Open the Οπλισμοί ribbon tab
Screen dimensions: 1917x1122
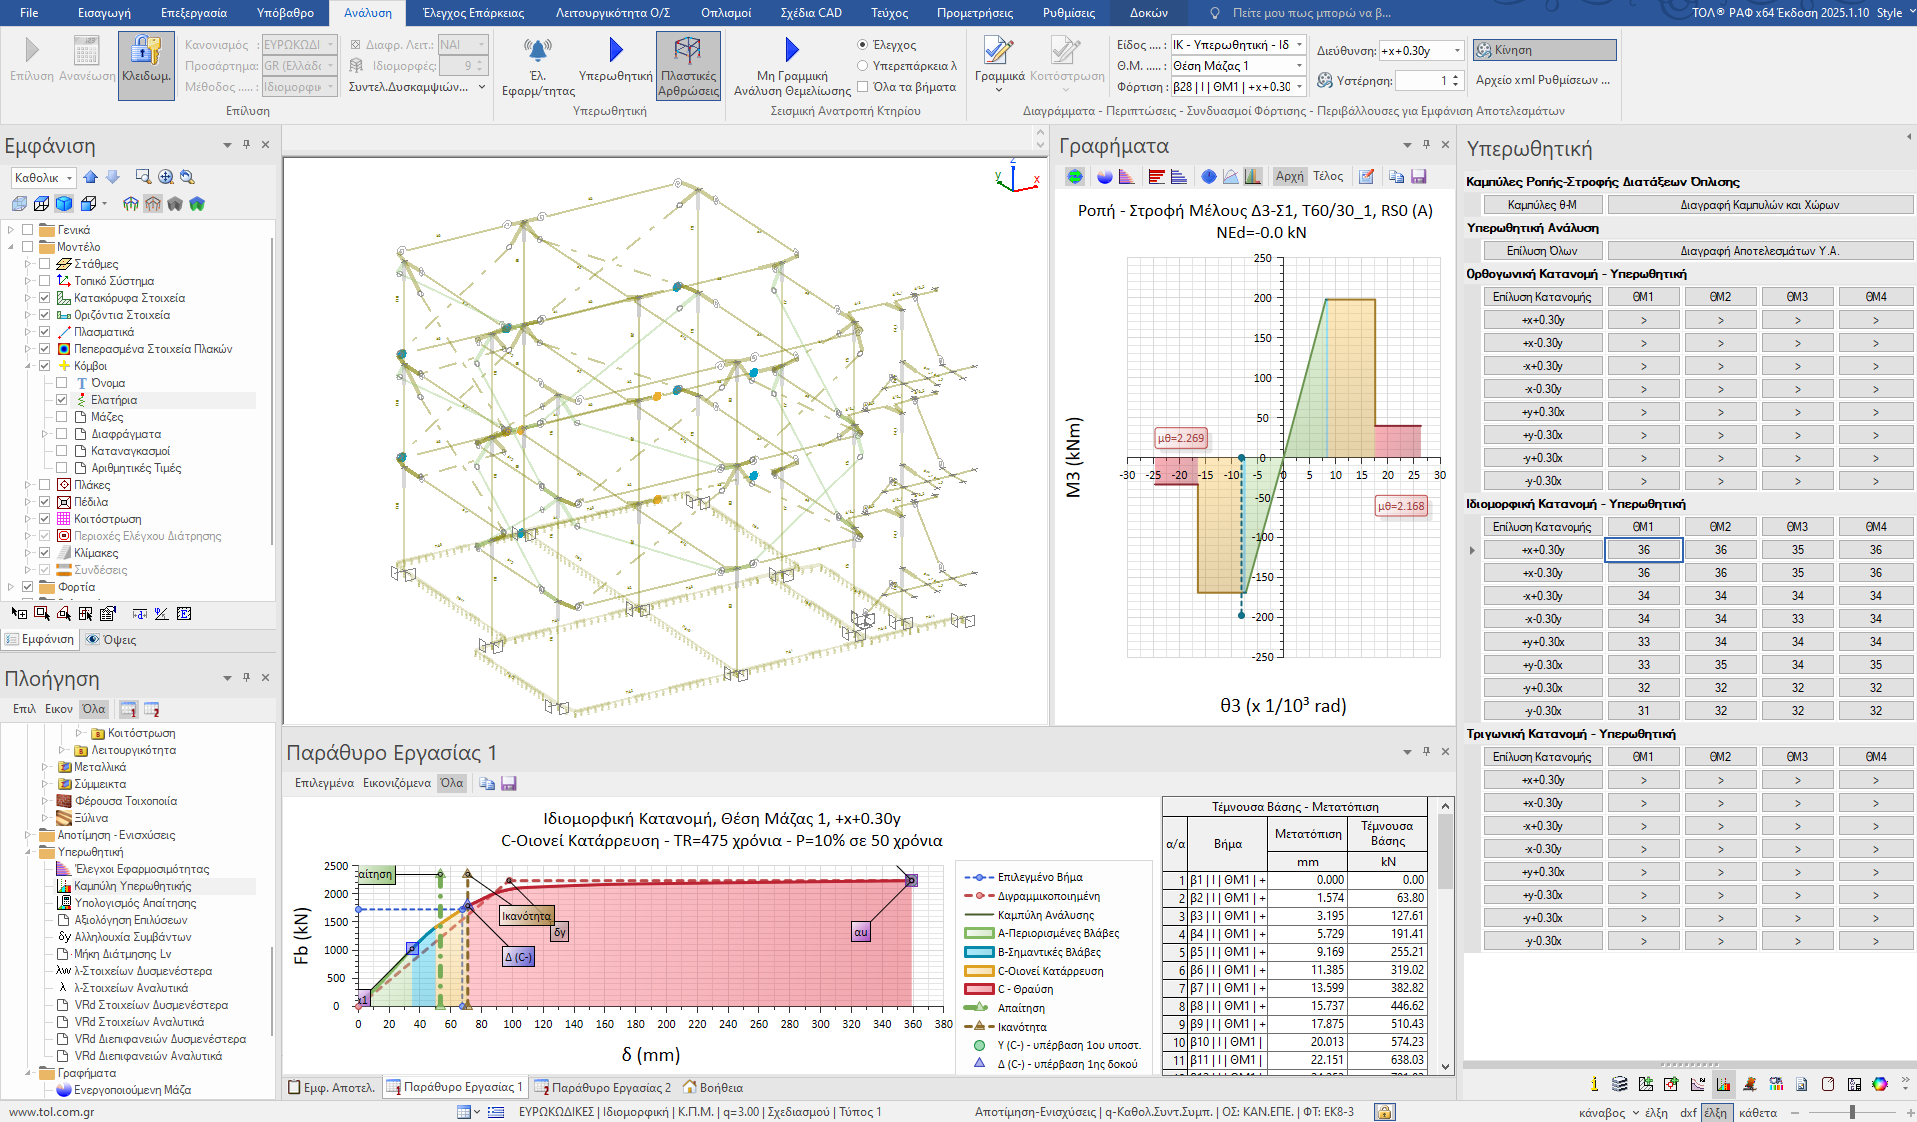[726, 13]
